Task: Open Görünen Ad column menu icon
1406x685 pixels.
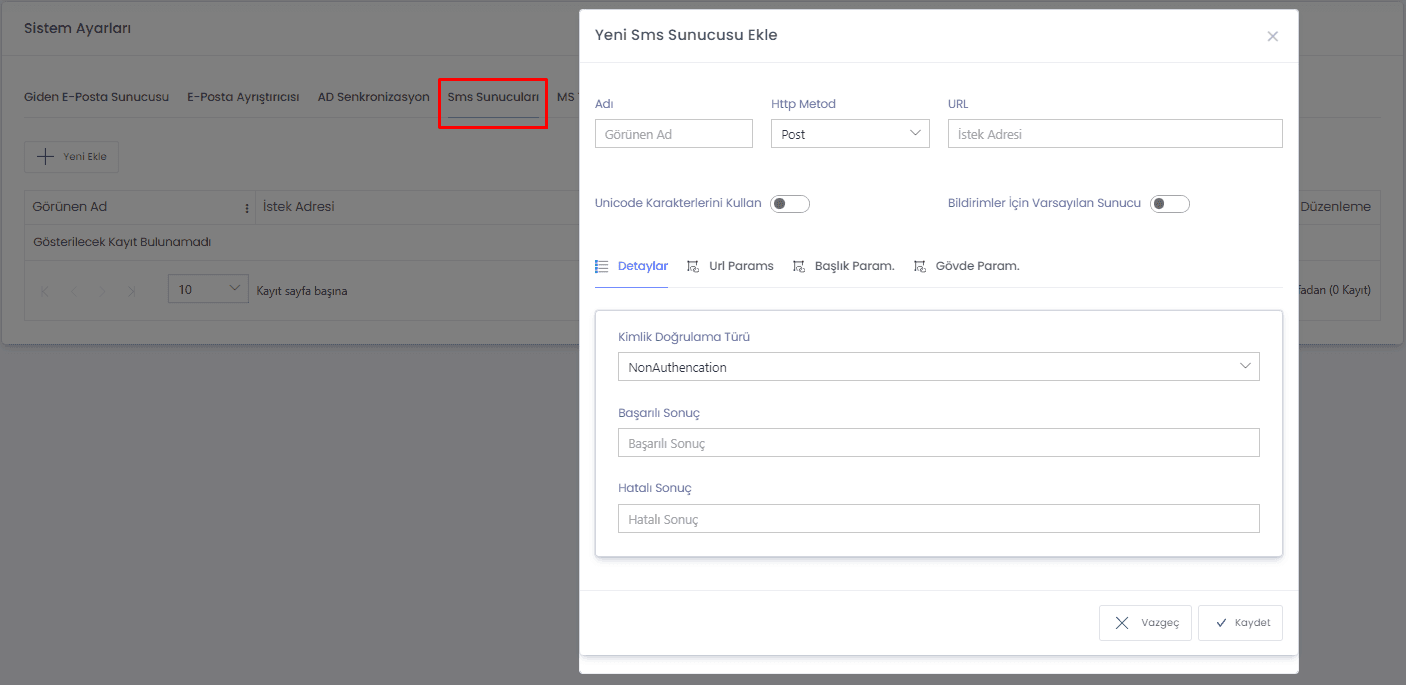Action: tap(247, 208)
